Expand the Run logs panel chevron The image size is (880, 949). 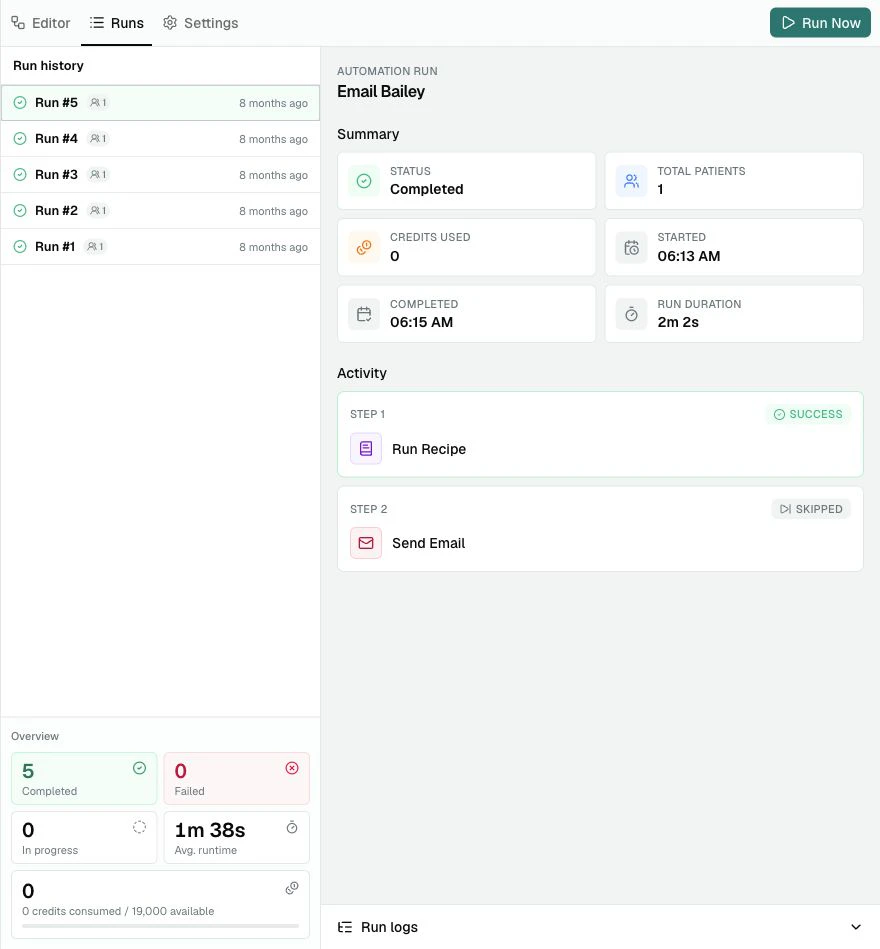pyautogui.click(x=856, y=927)
